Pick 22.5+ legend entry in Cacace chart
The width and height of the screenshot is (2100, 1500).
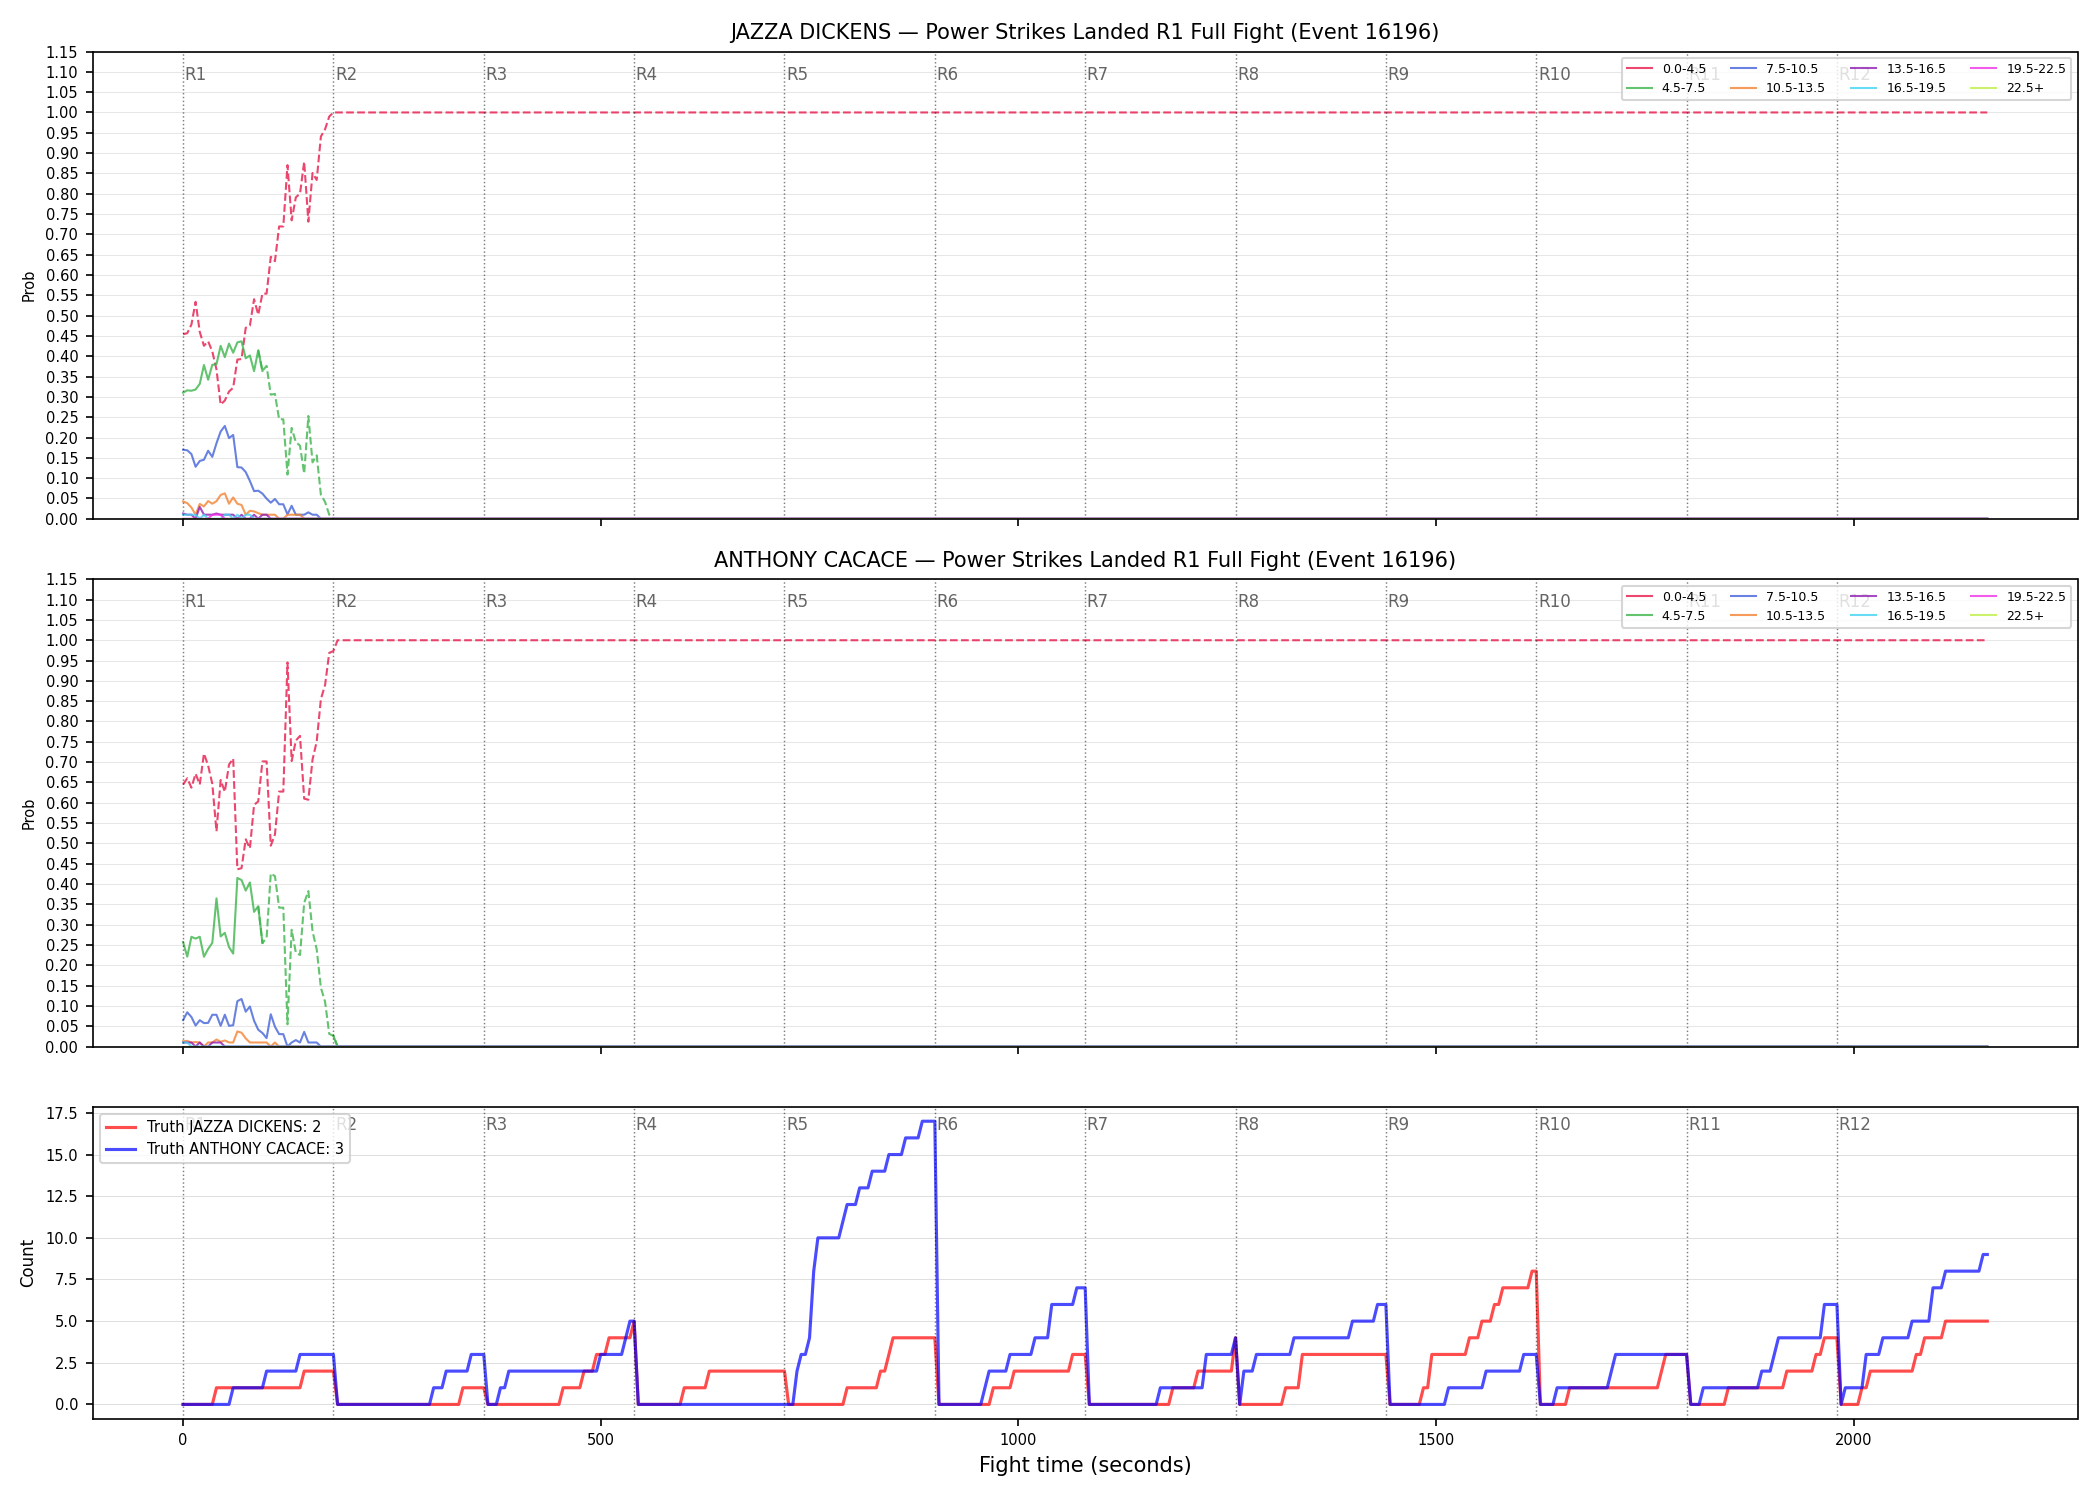pos(2007,616)
